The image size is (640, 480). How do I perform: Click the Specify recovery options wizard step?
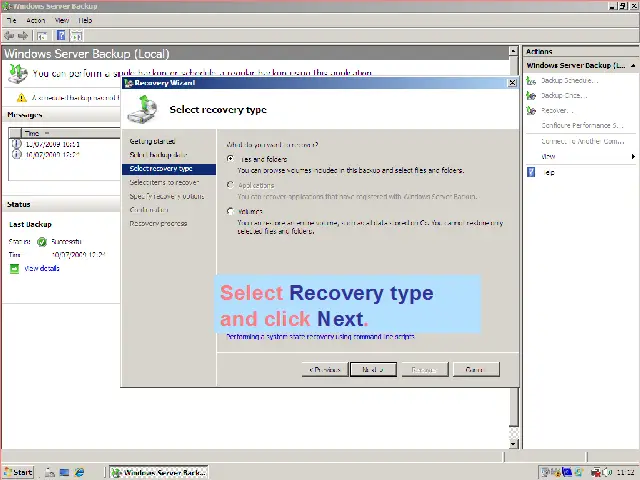(167, 196)
